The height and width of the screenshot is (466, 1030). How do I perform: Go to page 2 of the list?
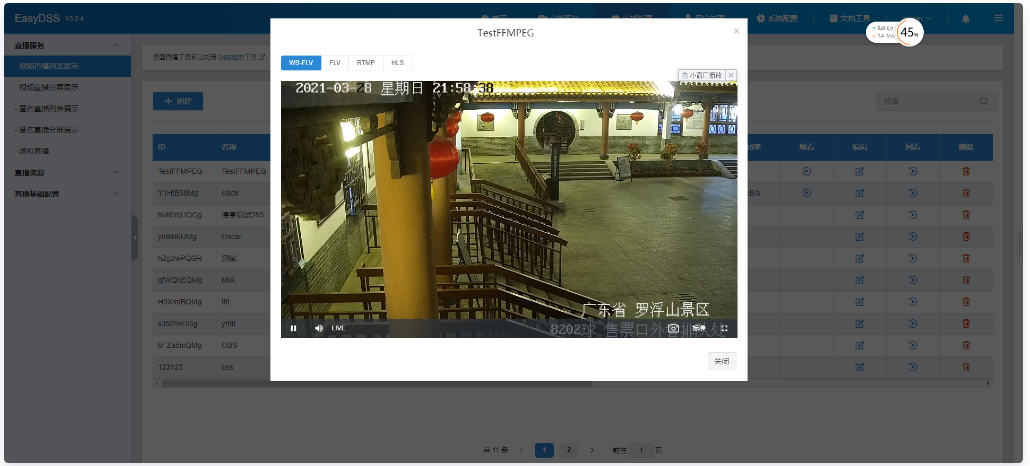click(x=568, y=450)
